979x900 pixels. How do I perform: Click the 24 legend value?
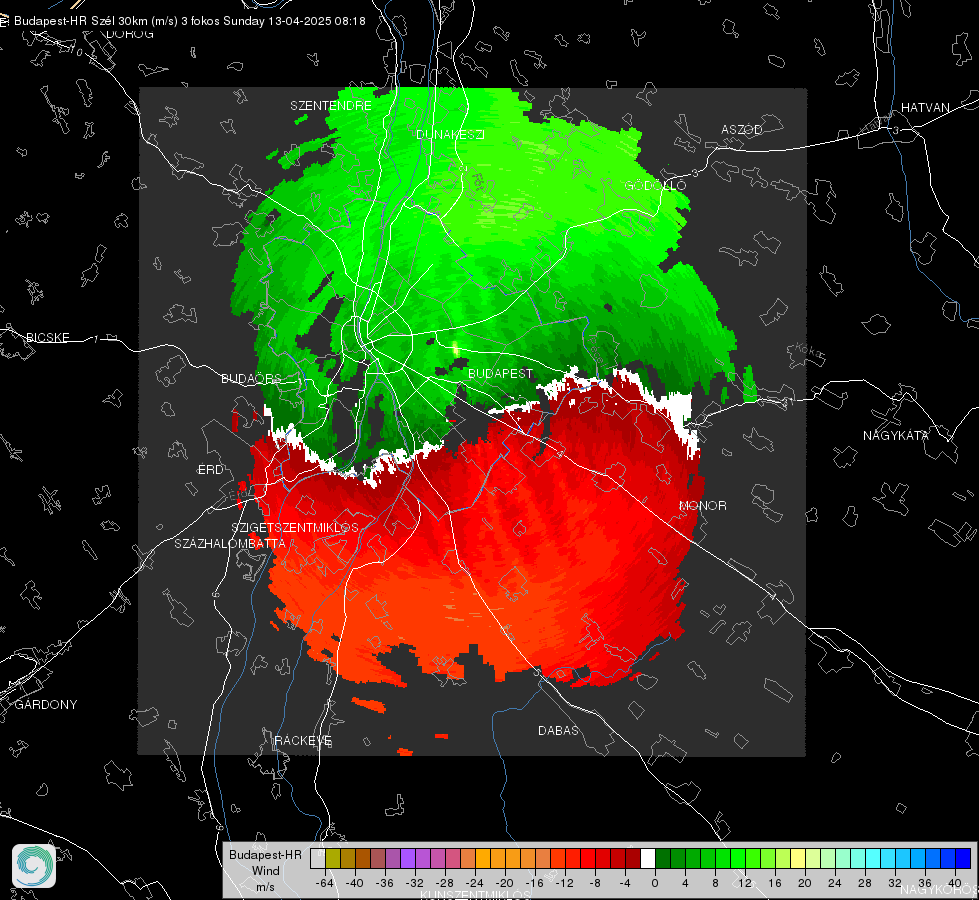click(x=835, y=883)
